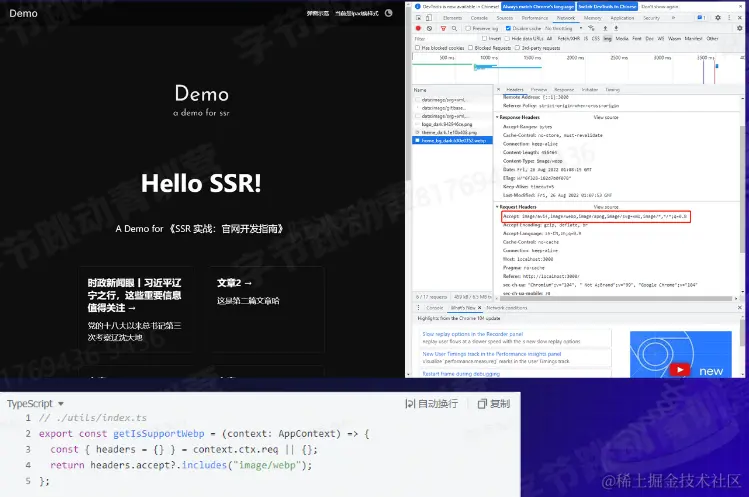Select inspect element picker icon

(418, 18)
